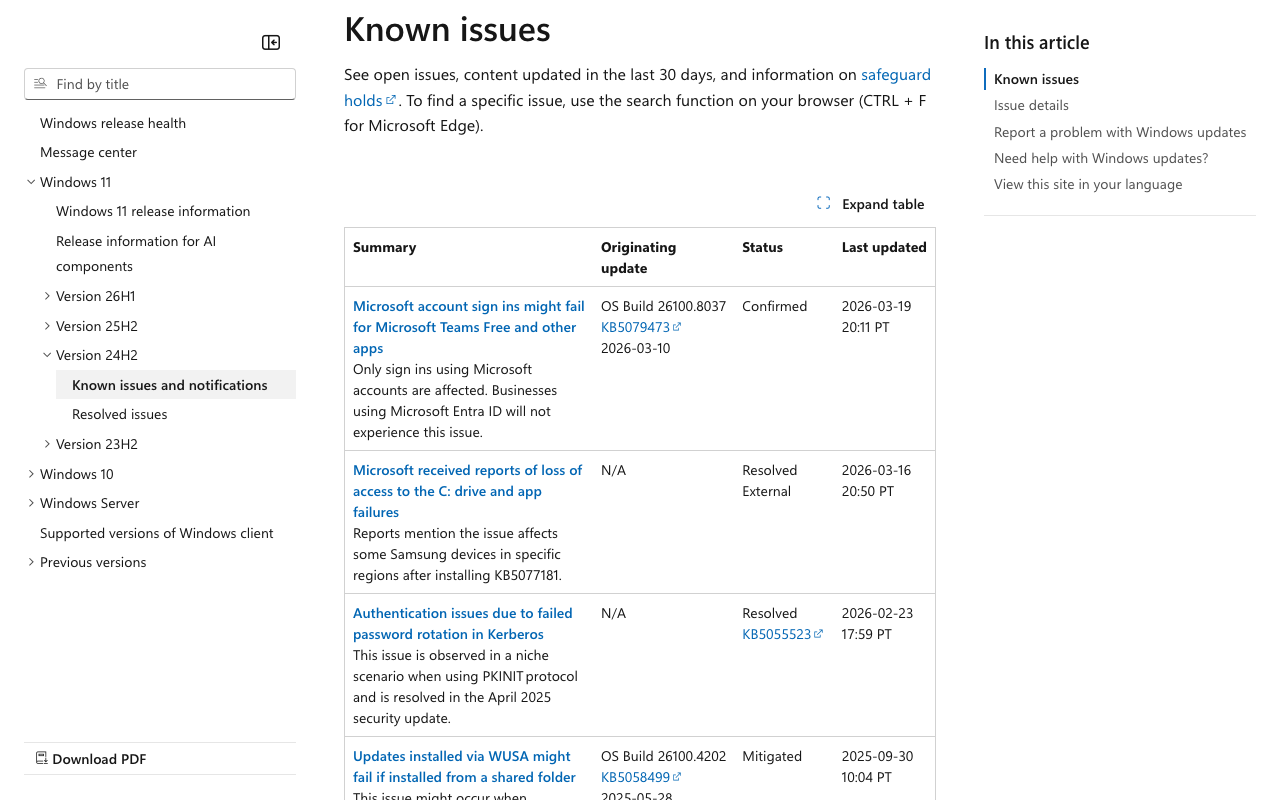The height and width of the screenshot is (800, 1280).
Task: Go to Issue details in article outline
Action: (x=1031, y=105)
